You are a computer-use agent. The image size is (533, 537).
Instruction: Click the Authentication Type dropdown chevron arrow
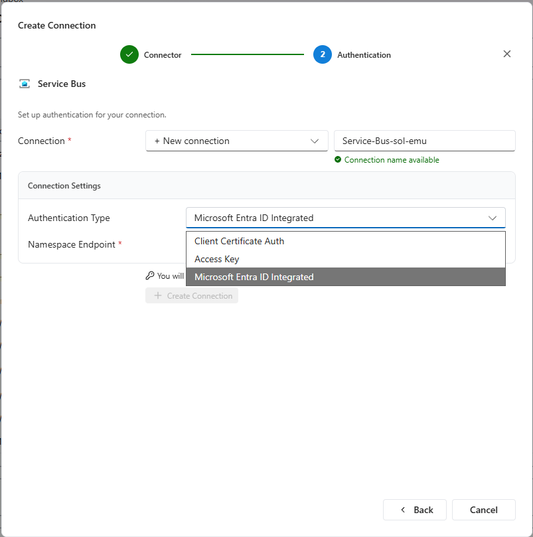492,218
